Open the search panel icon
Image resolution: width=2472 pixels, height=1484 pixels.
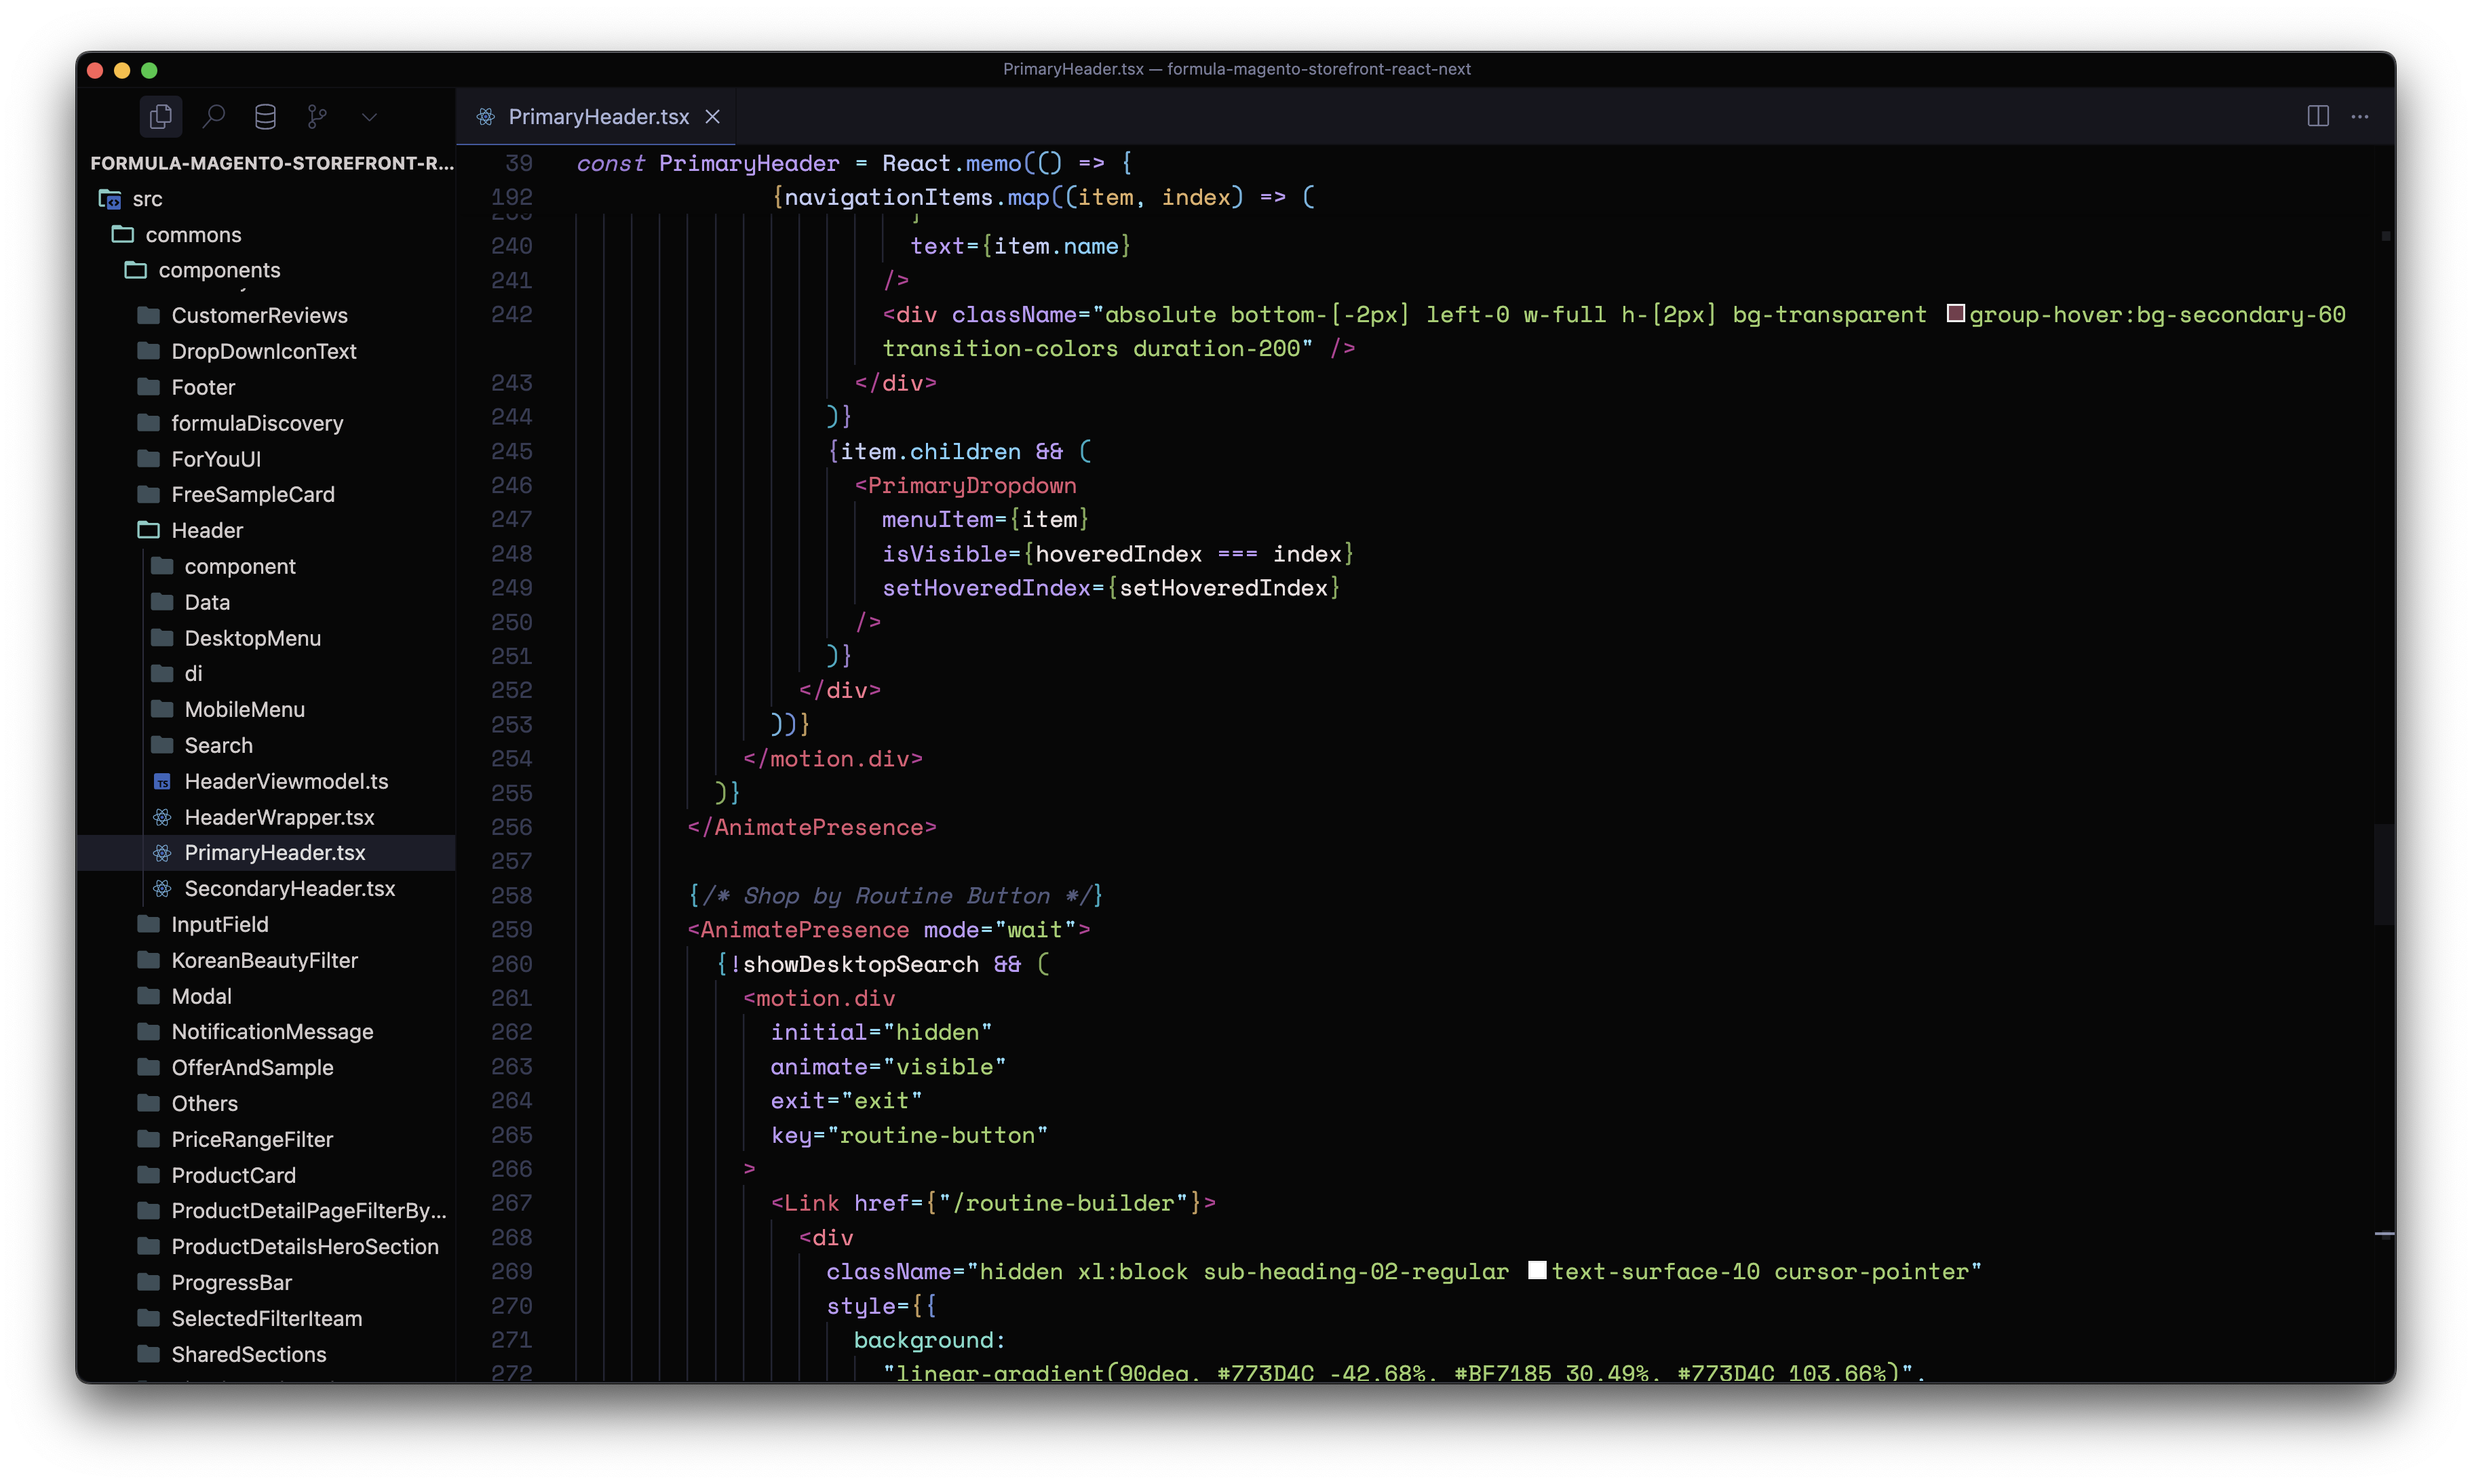point(214,116)
